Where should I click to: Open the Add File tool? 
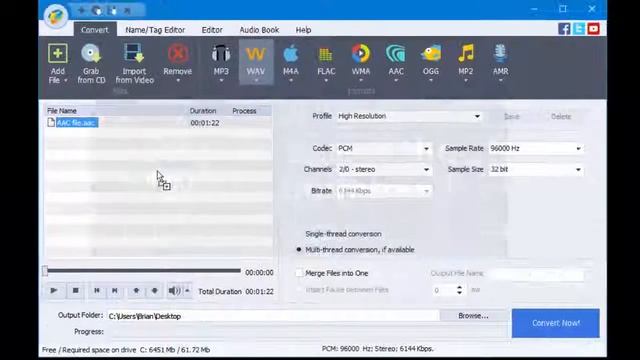[58, 62]
